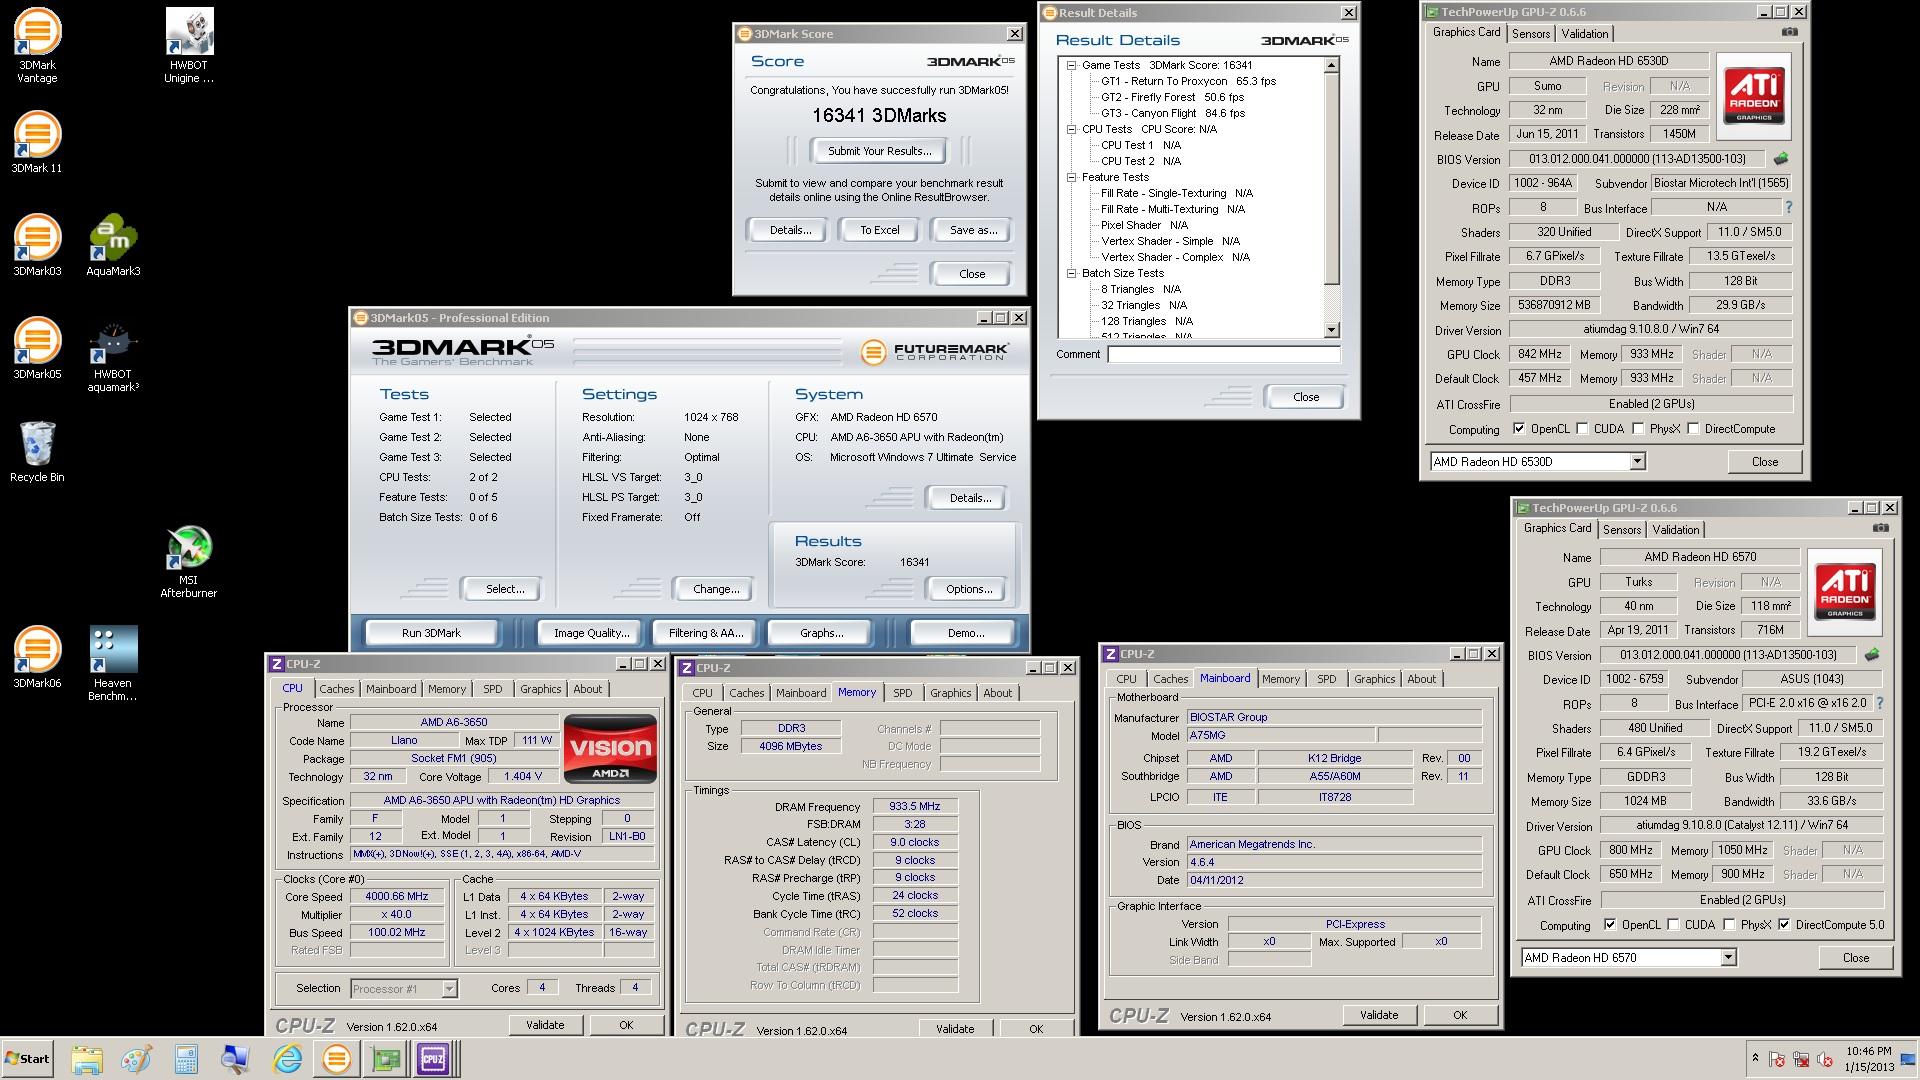The image size is (1920, 1080).
Task: Open the Paint icon in the taskbar
Action: (136, 1059)
